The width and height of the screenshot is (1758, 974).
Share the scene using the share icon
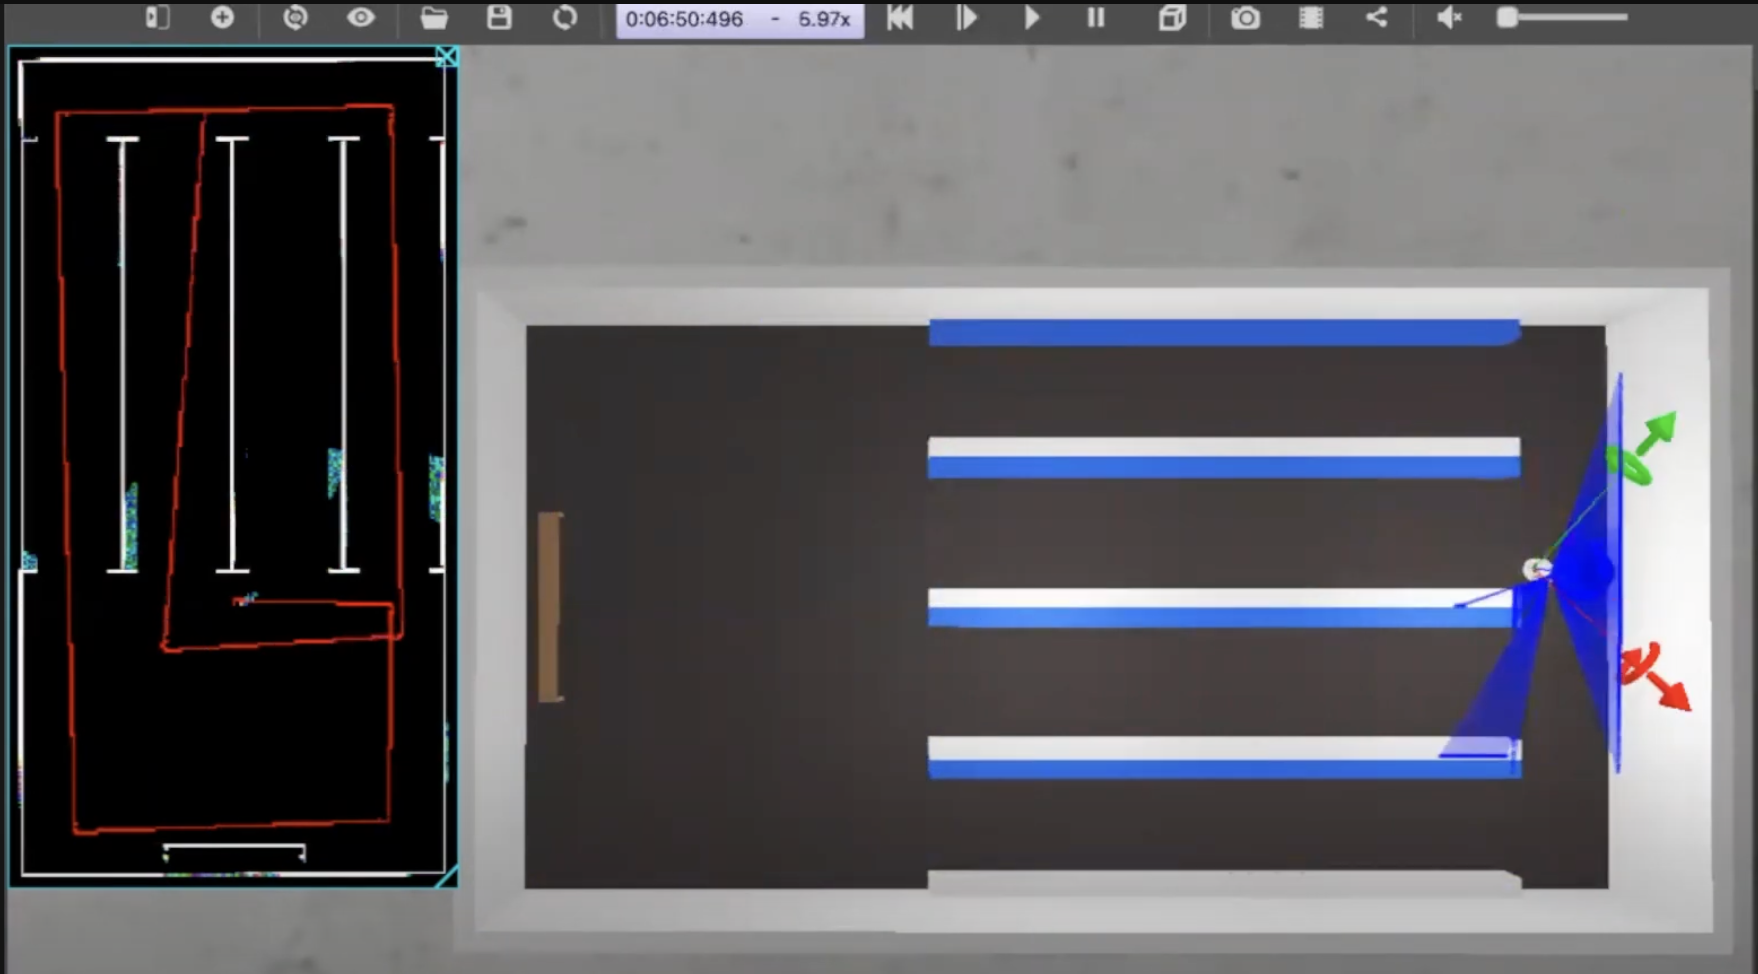pos(1377,18)
